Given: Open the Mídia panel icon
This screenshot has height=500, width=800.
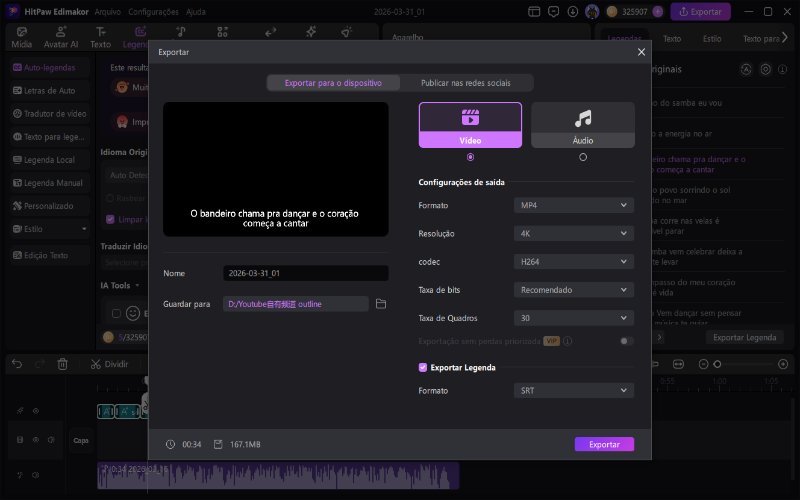Looking at the screenshot, I should 21,37.
